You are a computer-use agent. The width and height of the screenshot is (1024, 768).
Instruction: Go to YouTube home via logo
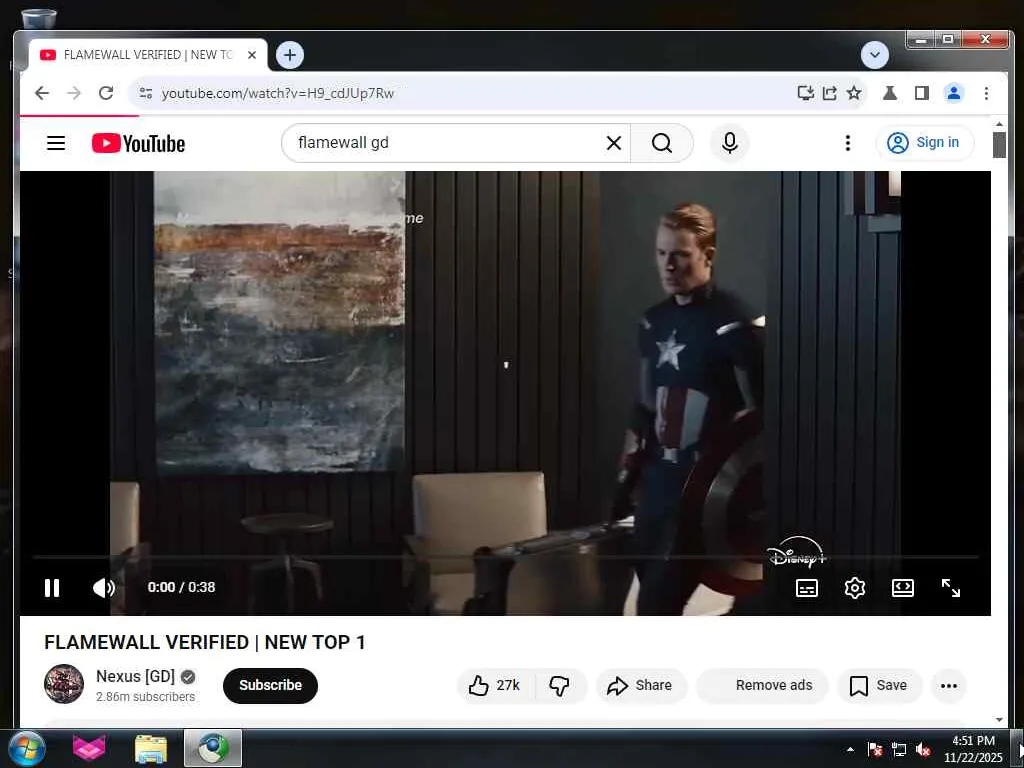pos(138,143)
